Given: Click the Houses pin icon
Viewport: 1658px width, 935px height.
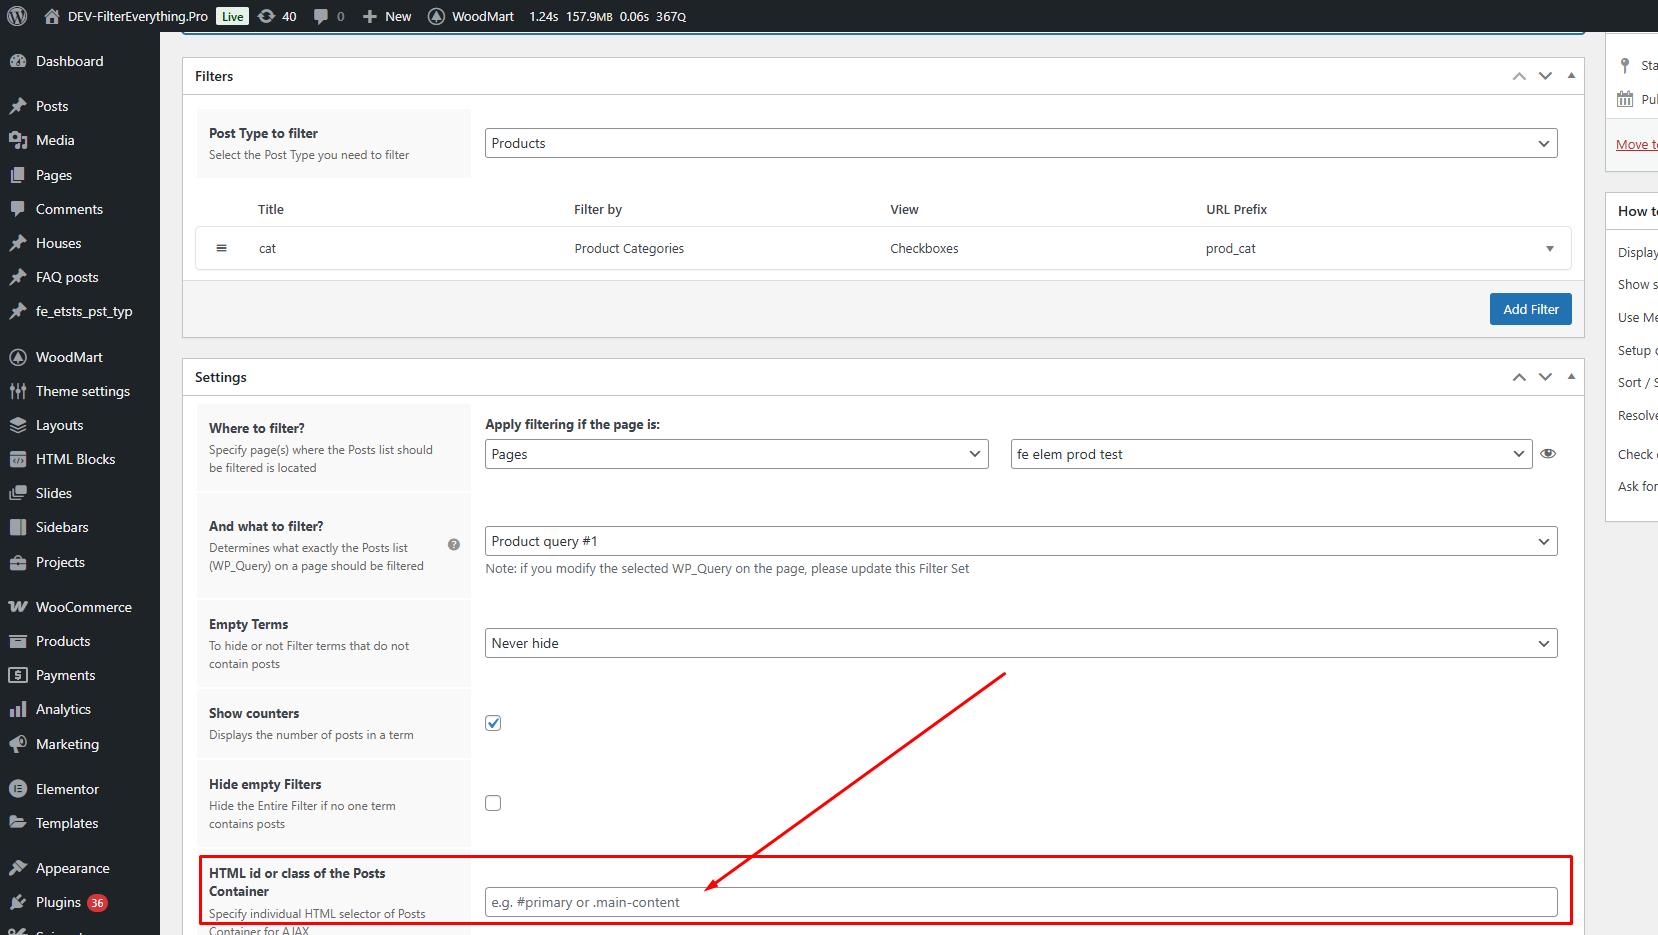Looking at the screenshot, I should 18,243.
